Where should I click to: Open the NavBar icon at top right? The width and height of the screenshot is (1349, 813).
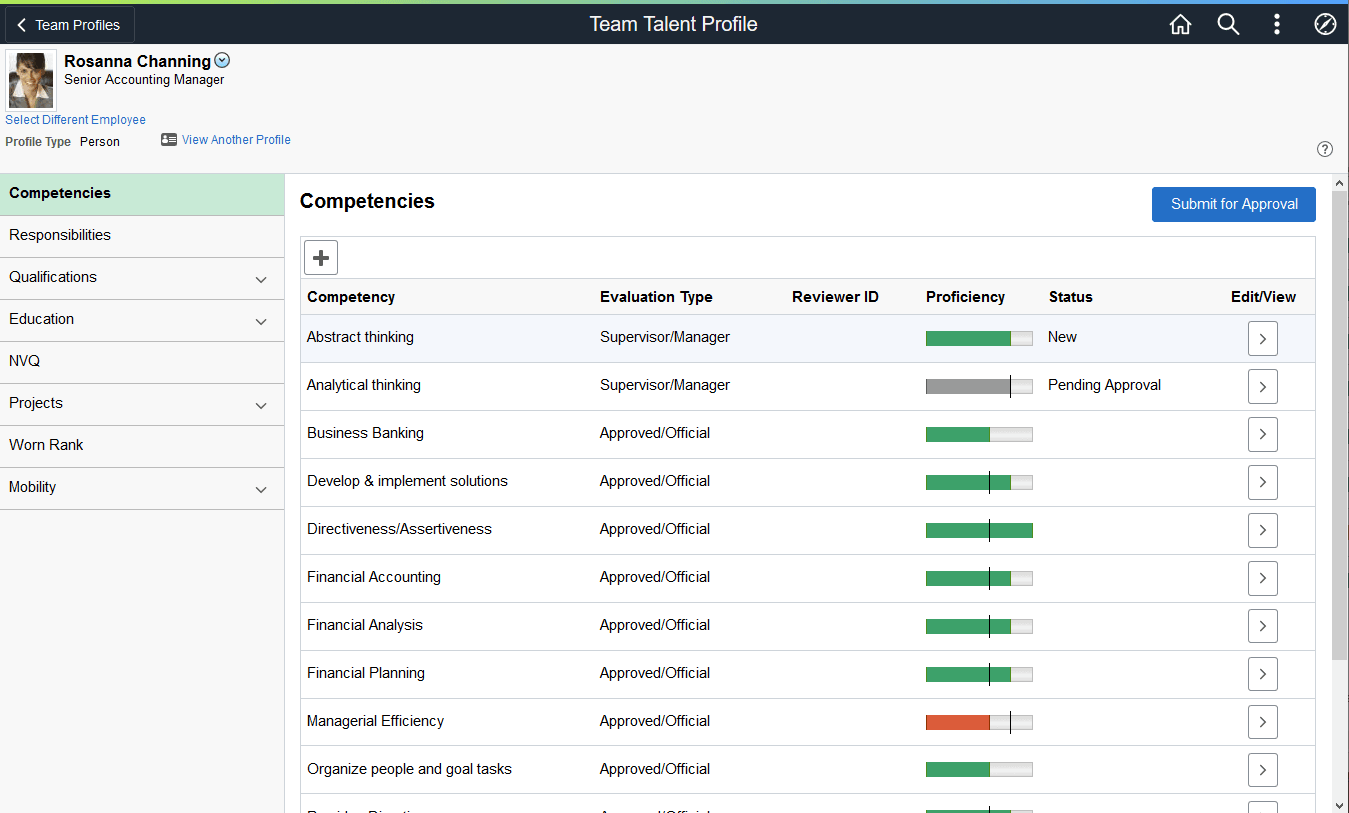pyautogui.click(x=1325, y=24)
